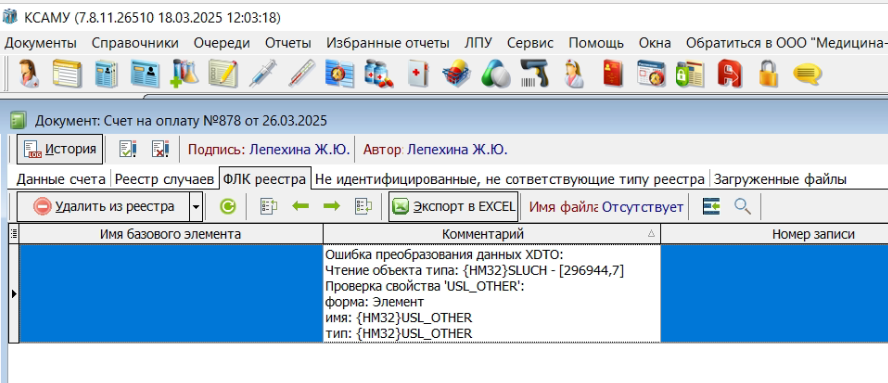
Task: Click document icon with red cross
Action: (x=160, y=149)
